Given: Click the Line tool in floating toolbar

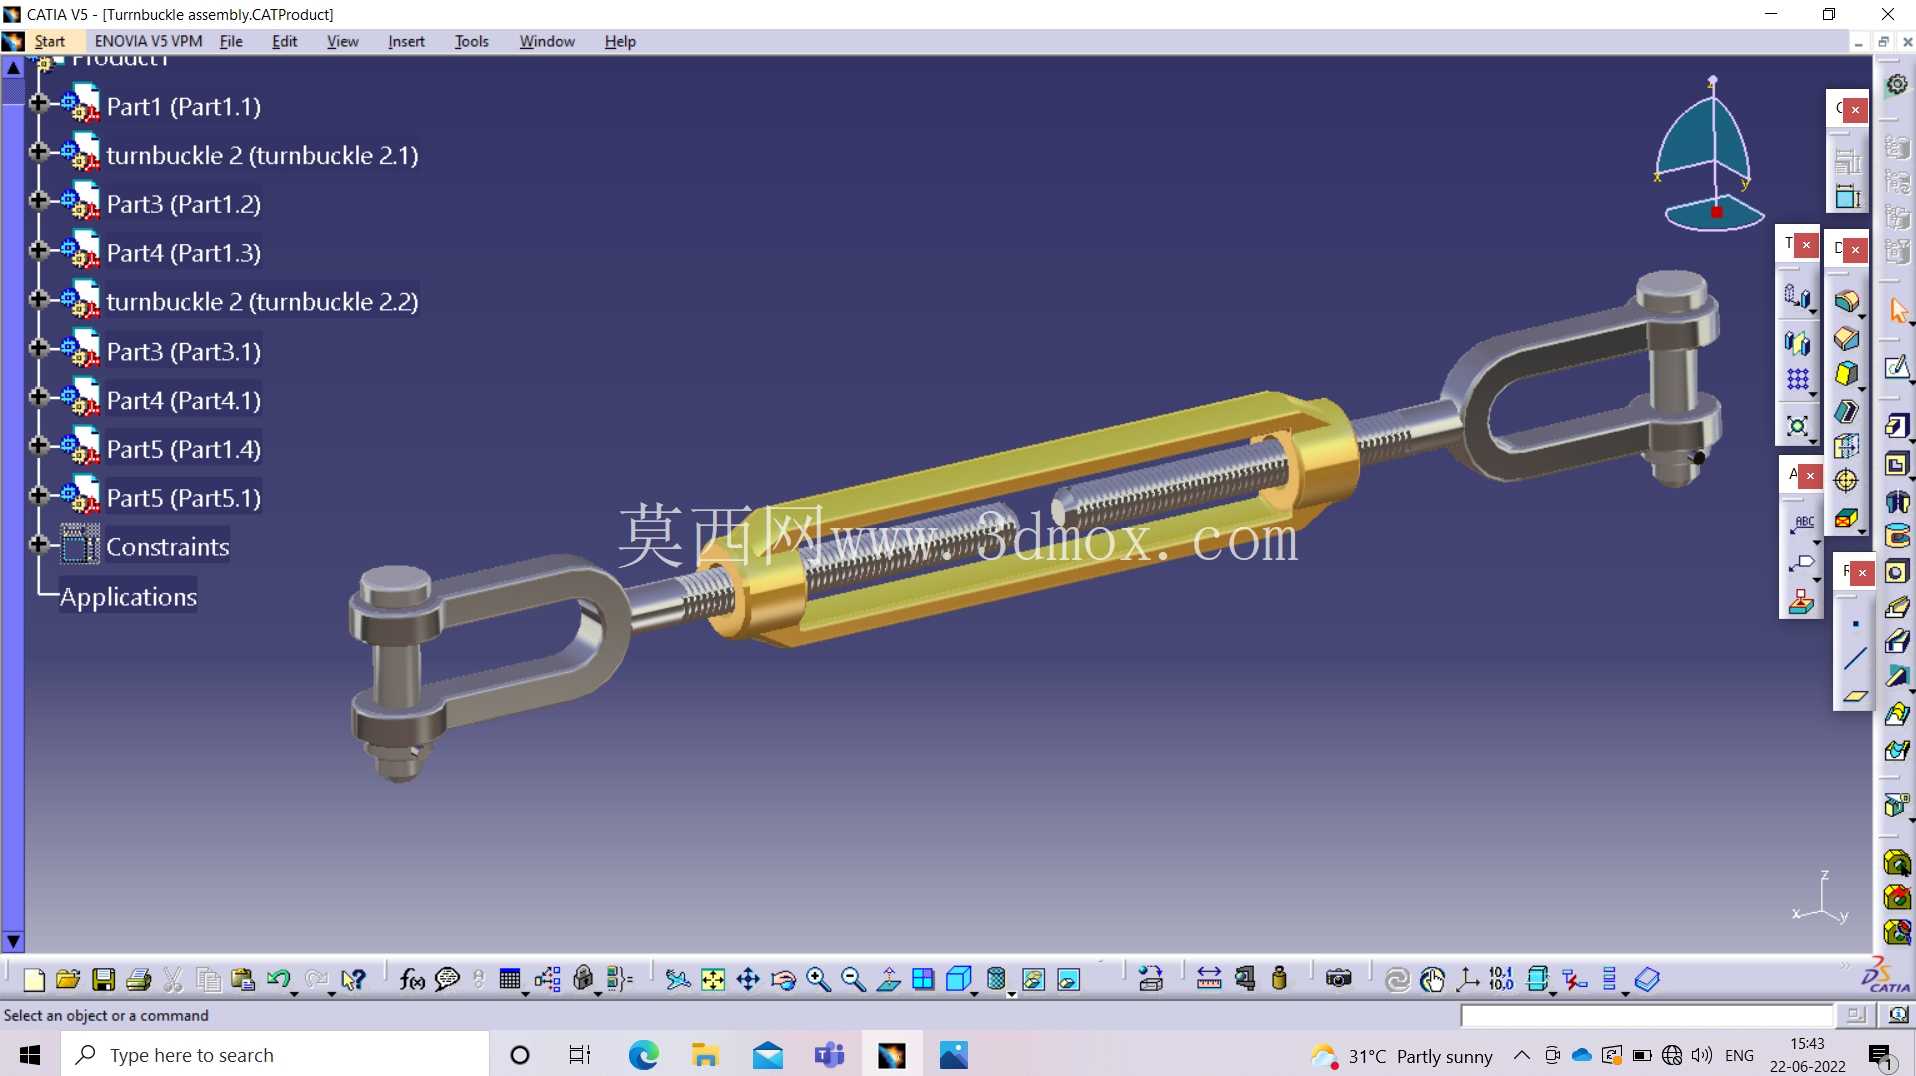Looking at the screenshot, I should pyautogui.click(x=1855, y=658).
